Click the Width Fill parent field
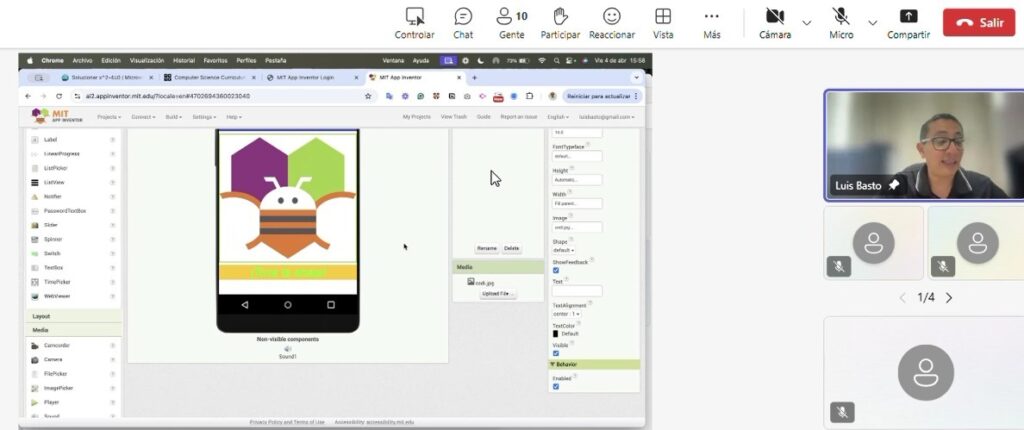 577,203
